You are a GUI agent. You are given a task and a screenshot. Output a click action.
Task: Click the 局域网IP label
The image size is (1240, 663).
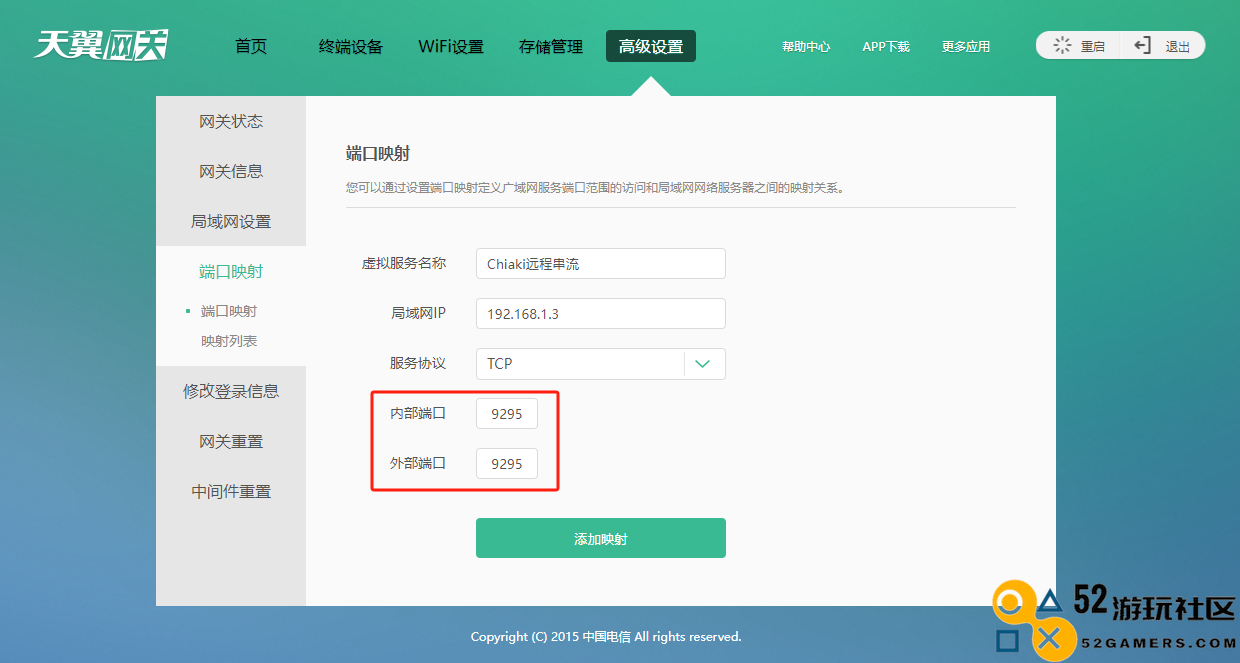(418, 313)
